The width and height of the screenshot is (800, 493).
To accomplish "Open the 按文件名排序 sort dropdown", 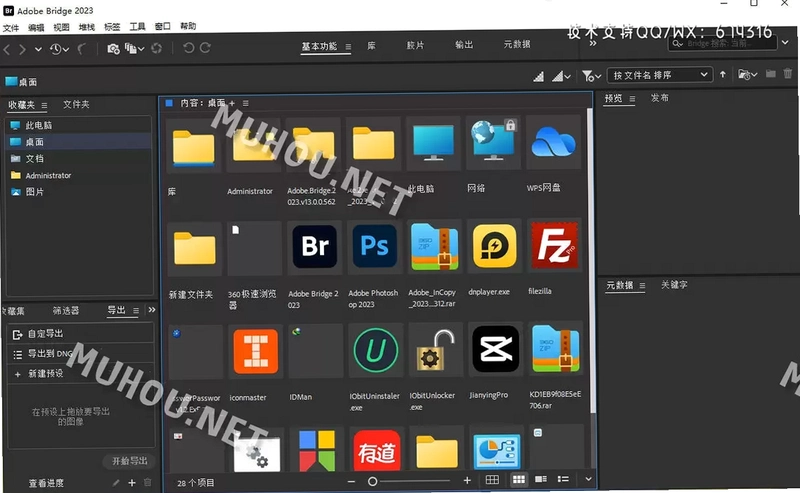I will click(660, 75).
